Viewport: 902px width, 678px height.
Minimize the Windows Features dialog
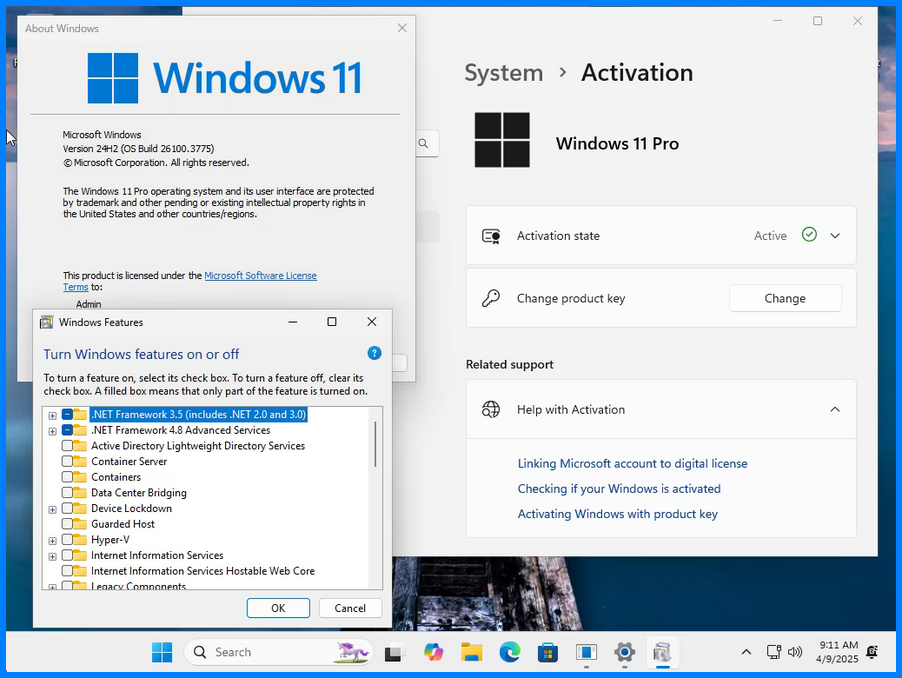293,322
